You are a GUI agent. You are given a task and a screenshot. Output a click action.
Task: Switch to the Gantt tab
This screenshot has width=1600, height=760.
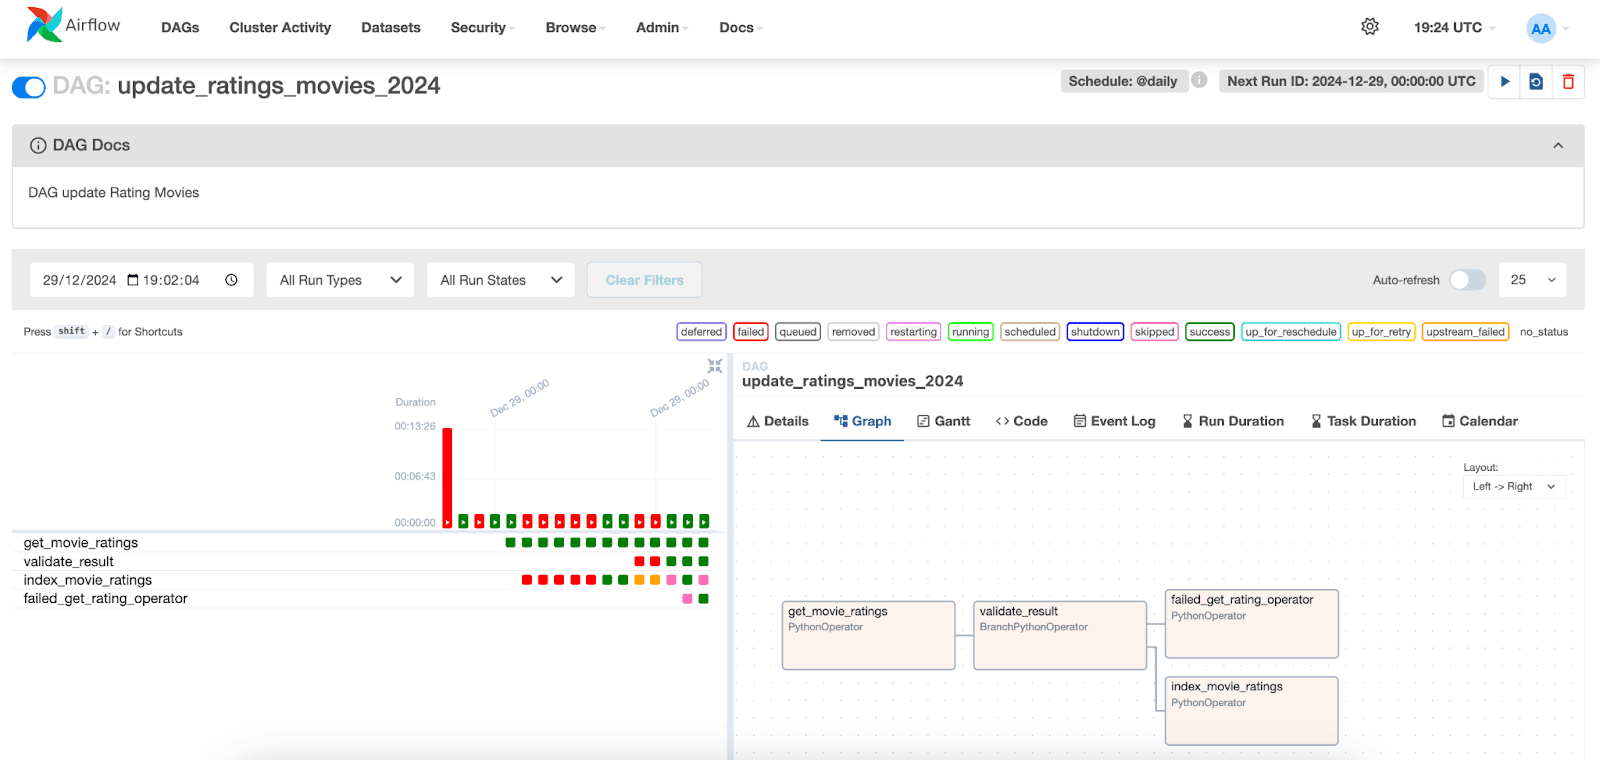click(x=943, y=421)
